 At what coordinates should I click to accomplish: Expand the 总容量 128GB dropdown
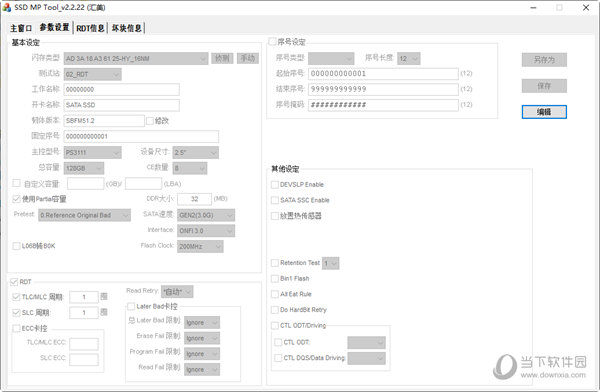(x=83, y=168)
